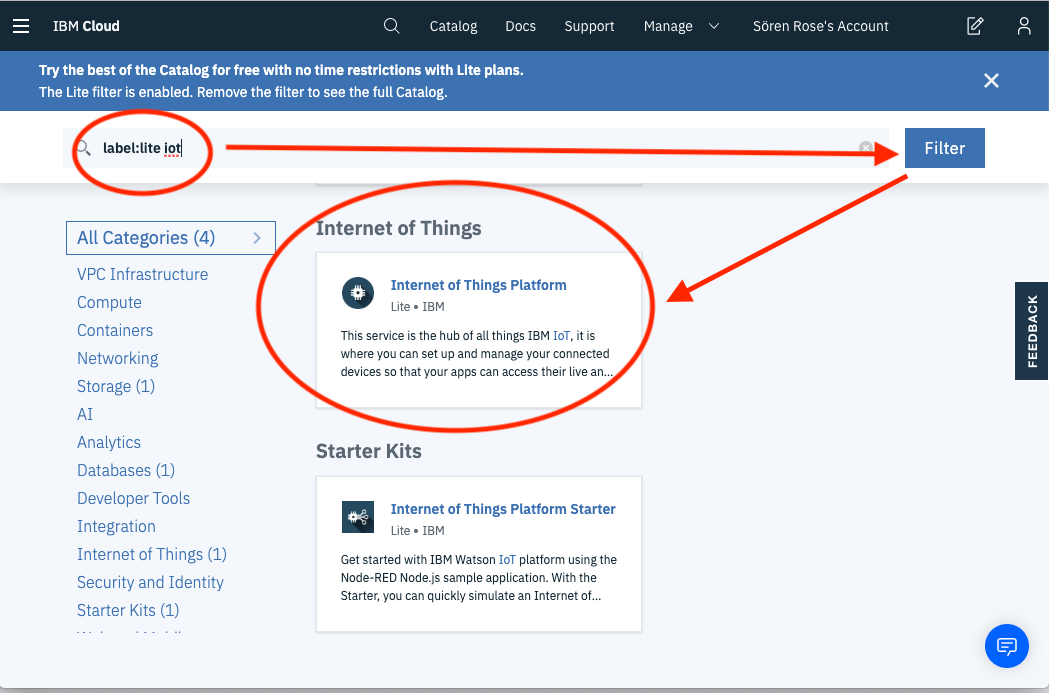Image resolution: width=1049 pixels, height=693 pixels.
Task: Go to the Docs menu item
Action: 520,26
